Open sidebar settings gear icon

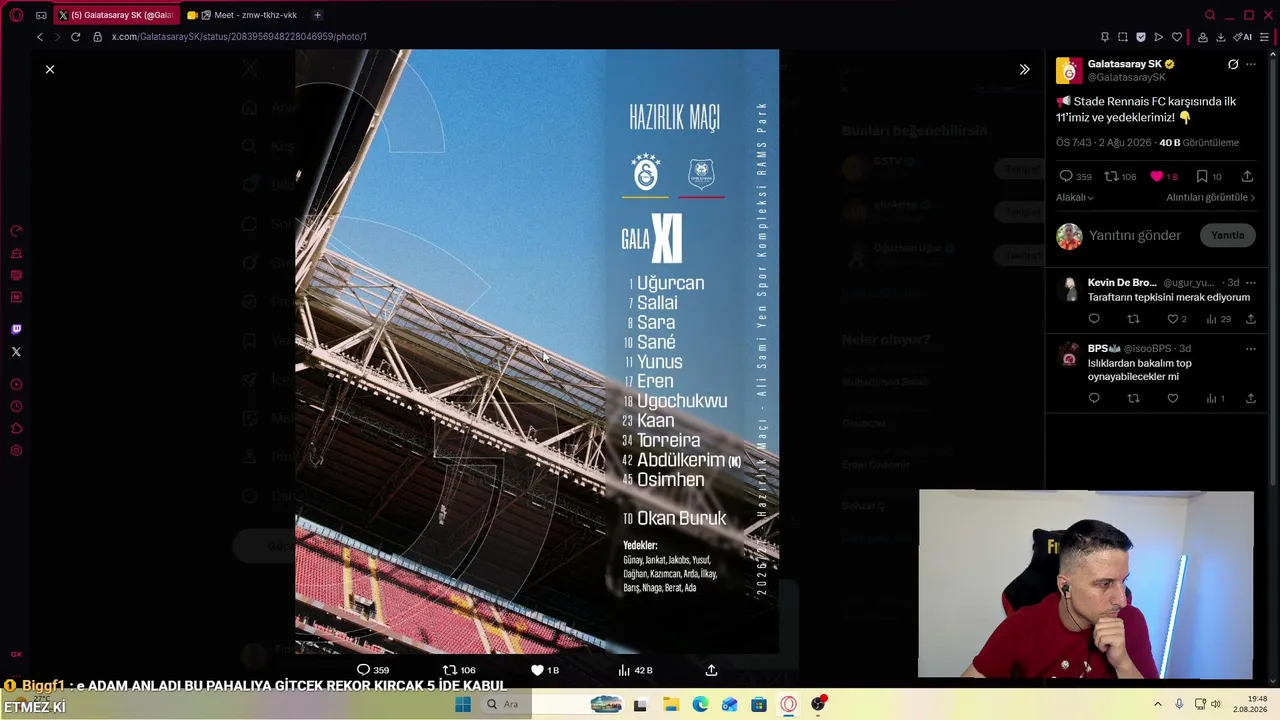click(x=16, y=451)
